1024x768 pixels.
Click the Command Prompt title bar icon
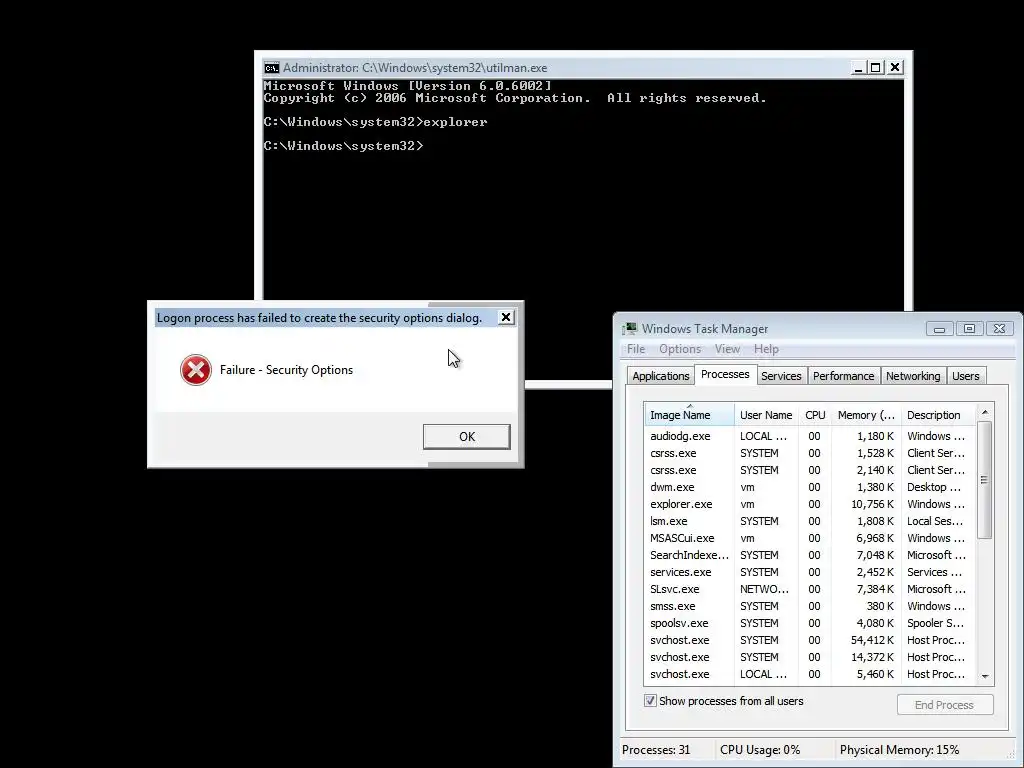click(x=272, y=68)
